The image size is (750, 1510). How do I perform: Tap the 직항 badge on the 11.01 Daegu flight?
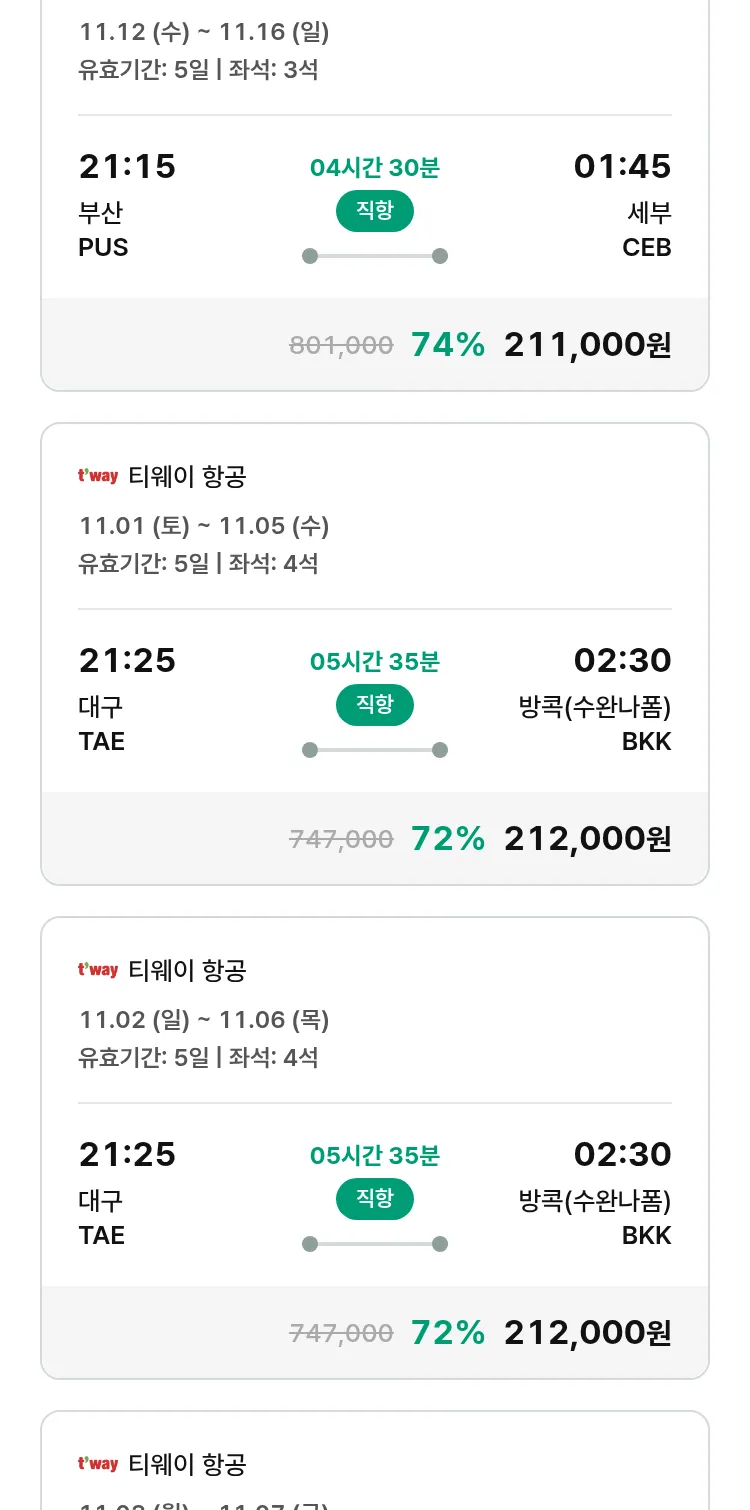coord(375,705)
